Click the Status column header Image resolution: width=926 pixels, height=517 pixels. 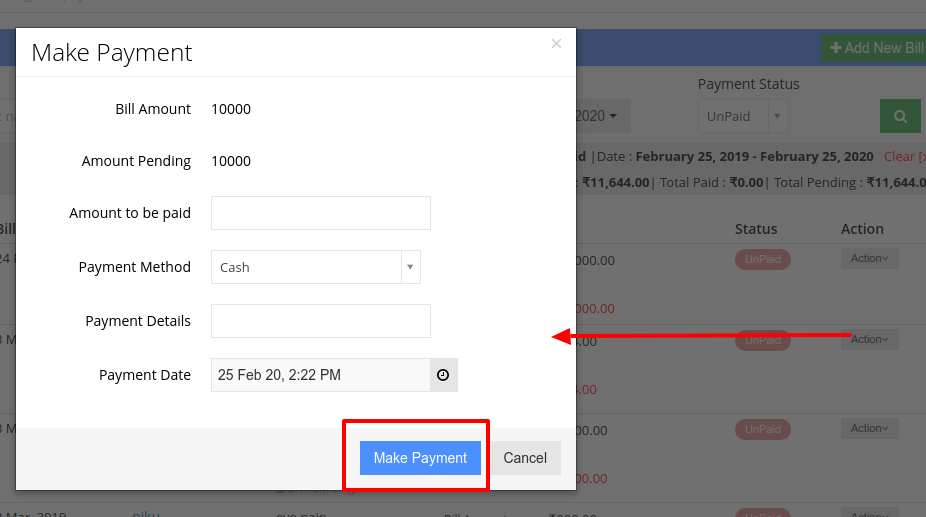click(x=756, y=229)
